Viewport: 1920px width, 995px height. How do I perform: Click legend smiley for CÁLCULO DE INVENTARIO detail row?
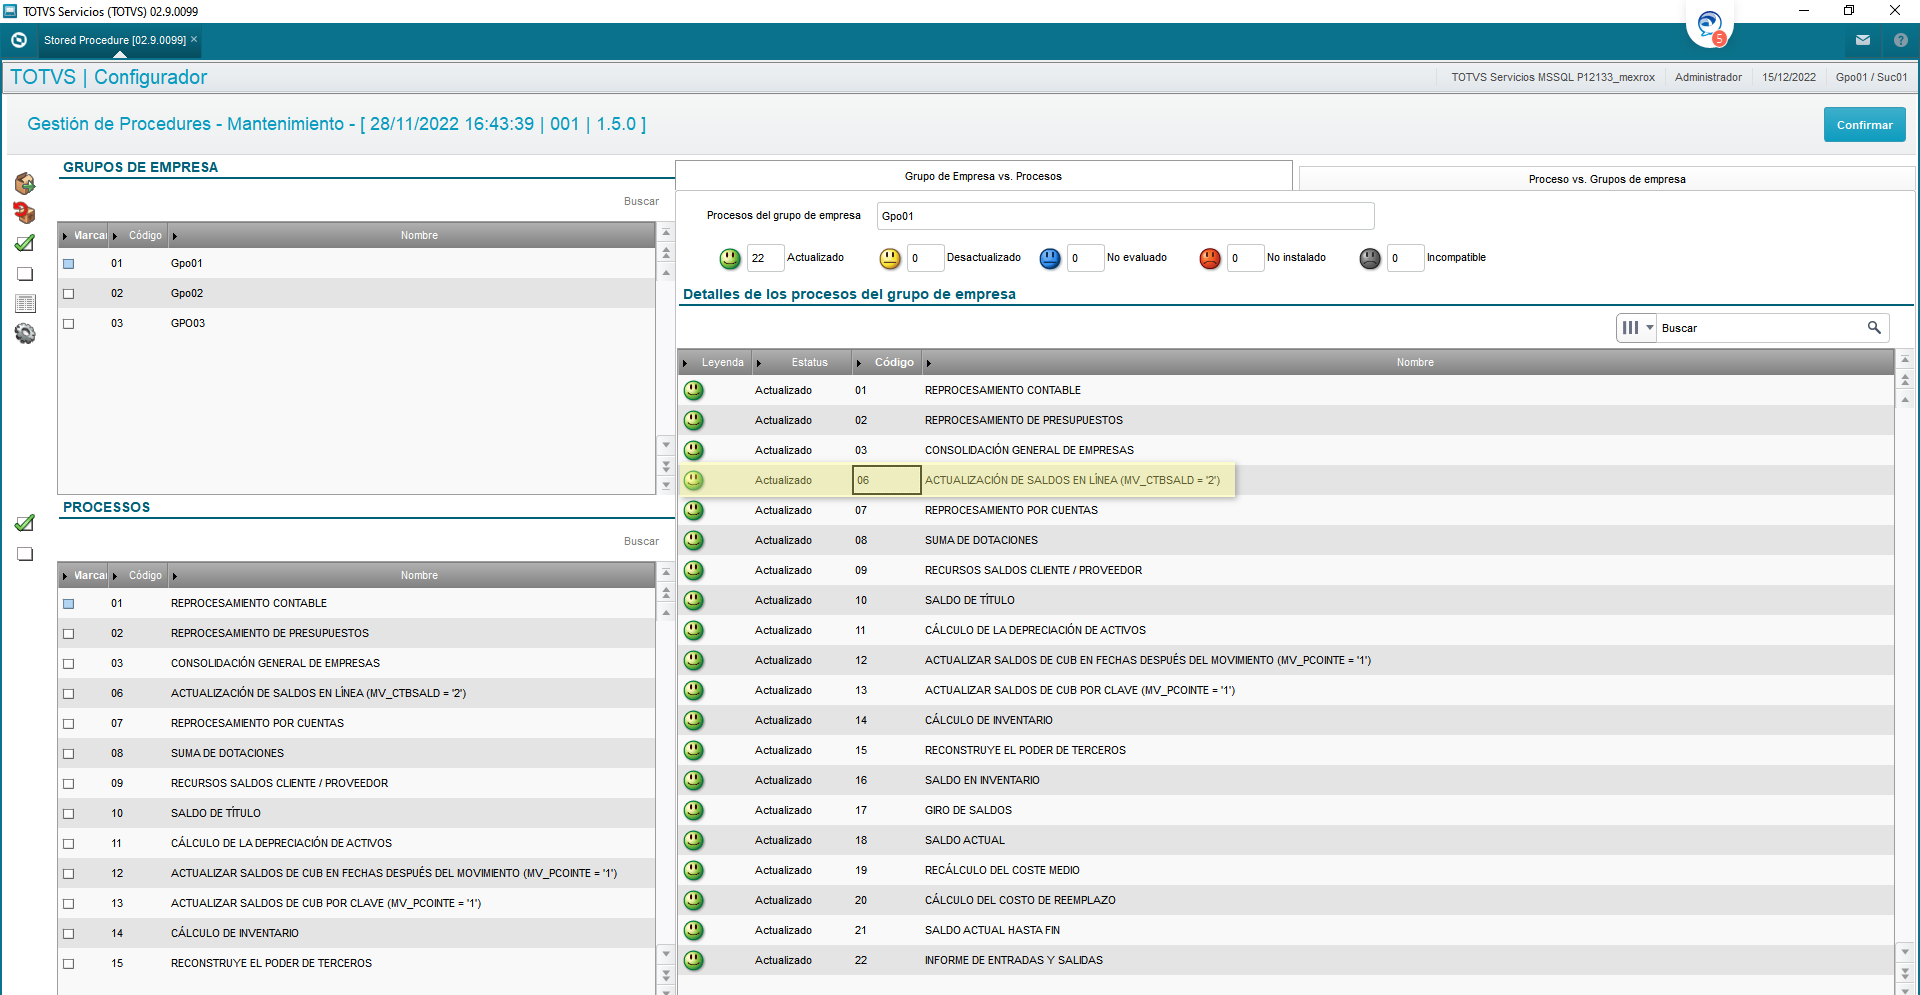(694, 720)
